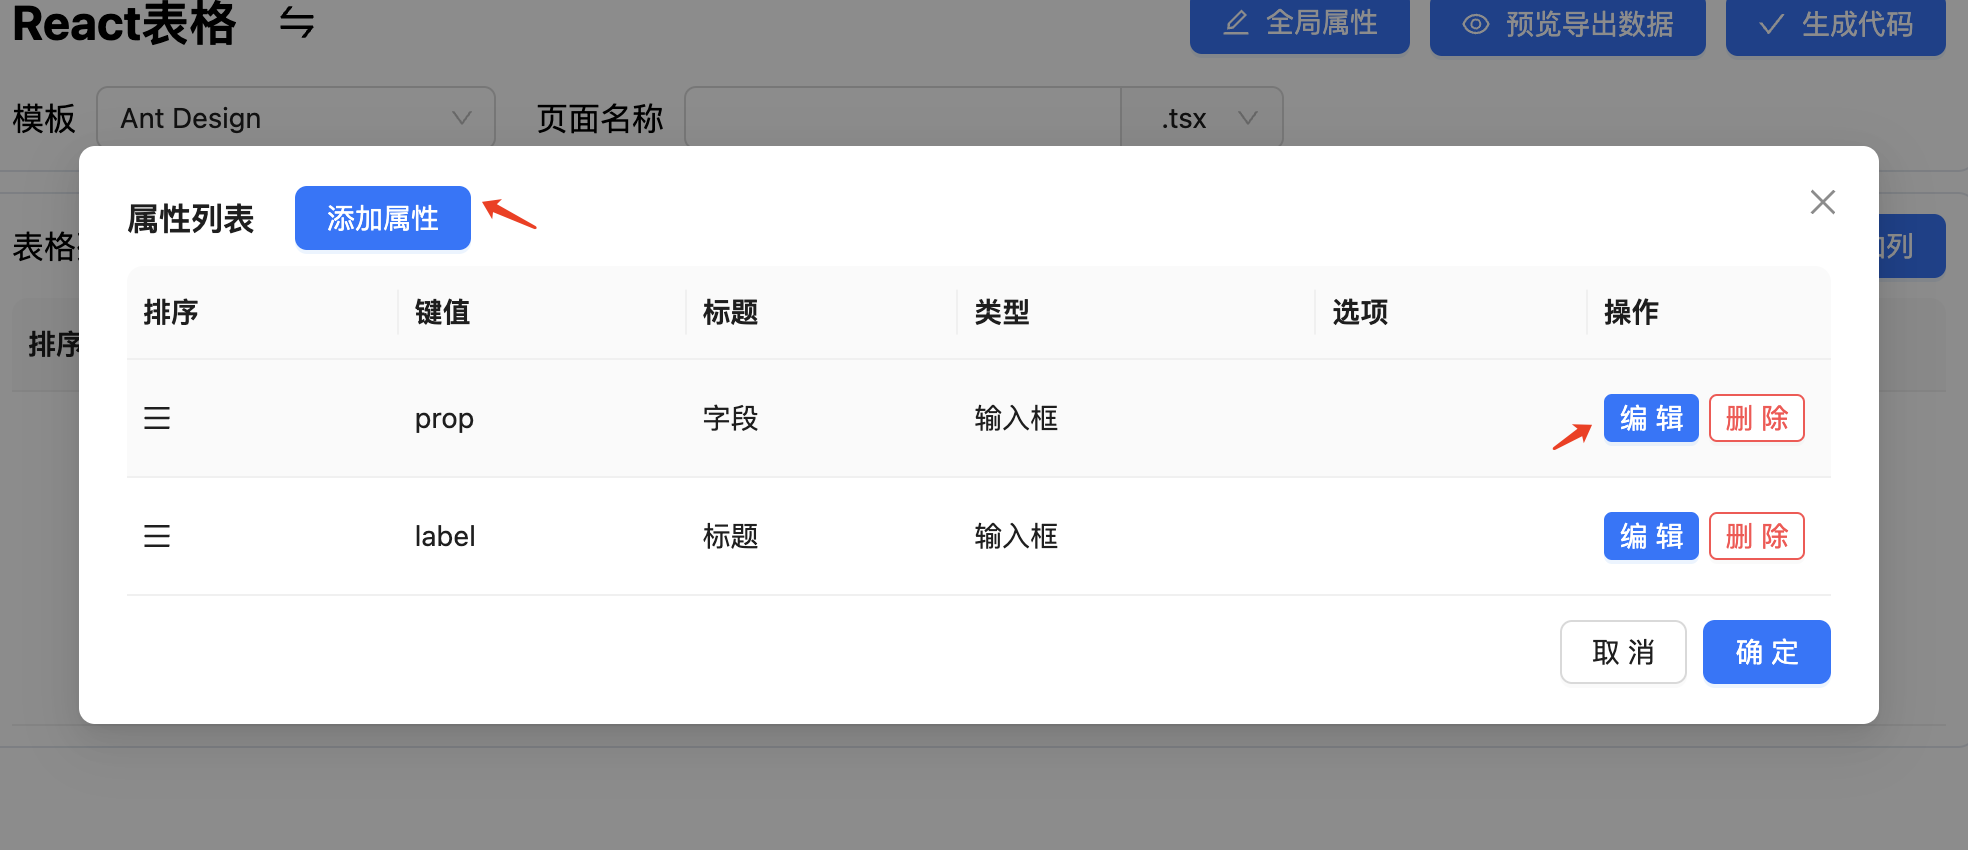Click the 选项 column header

tap(1360, 312)
